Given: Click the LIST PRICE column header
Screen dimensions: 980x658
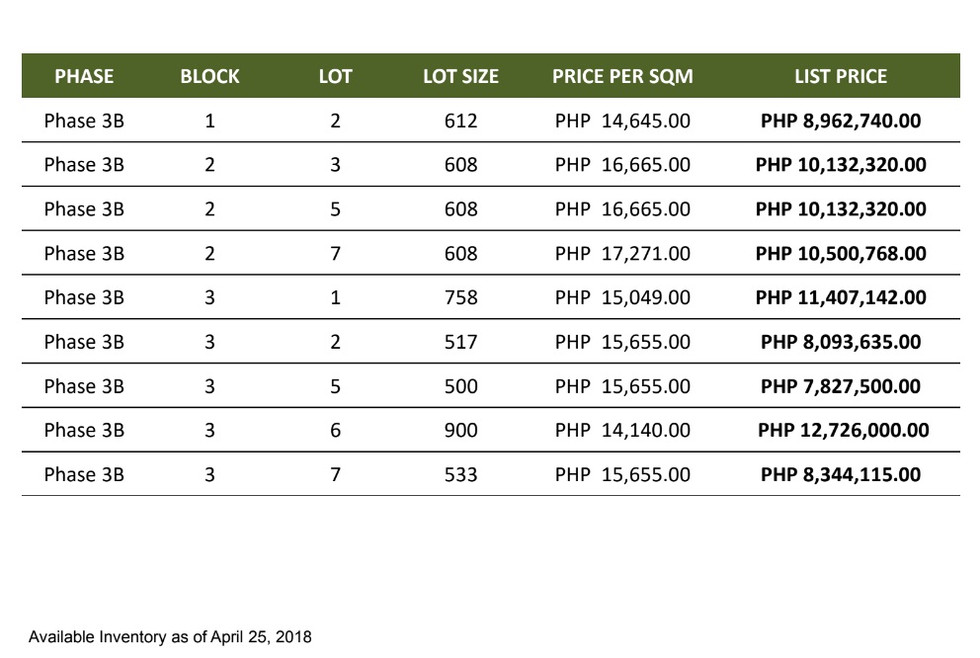Looking at the screenshot, I should click(x=841, y=76).
